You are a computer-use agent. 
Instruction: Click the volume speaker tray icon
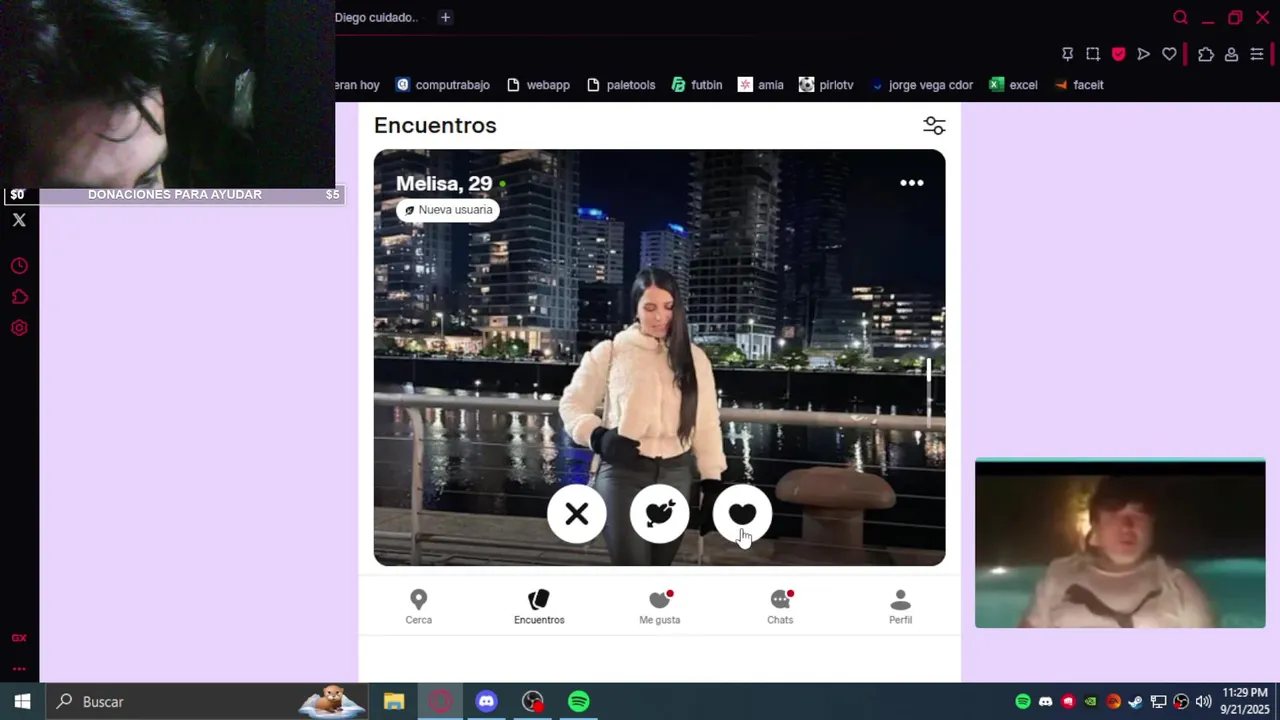(x=1203, y=702)
